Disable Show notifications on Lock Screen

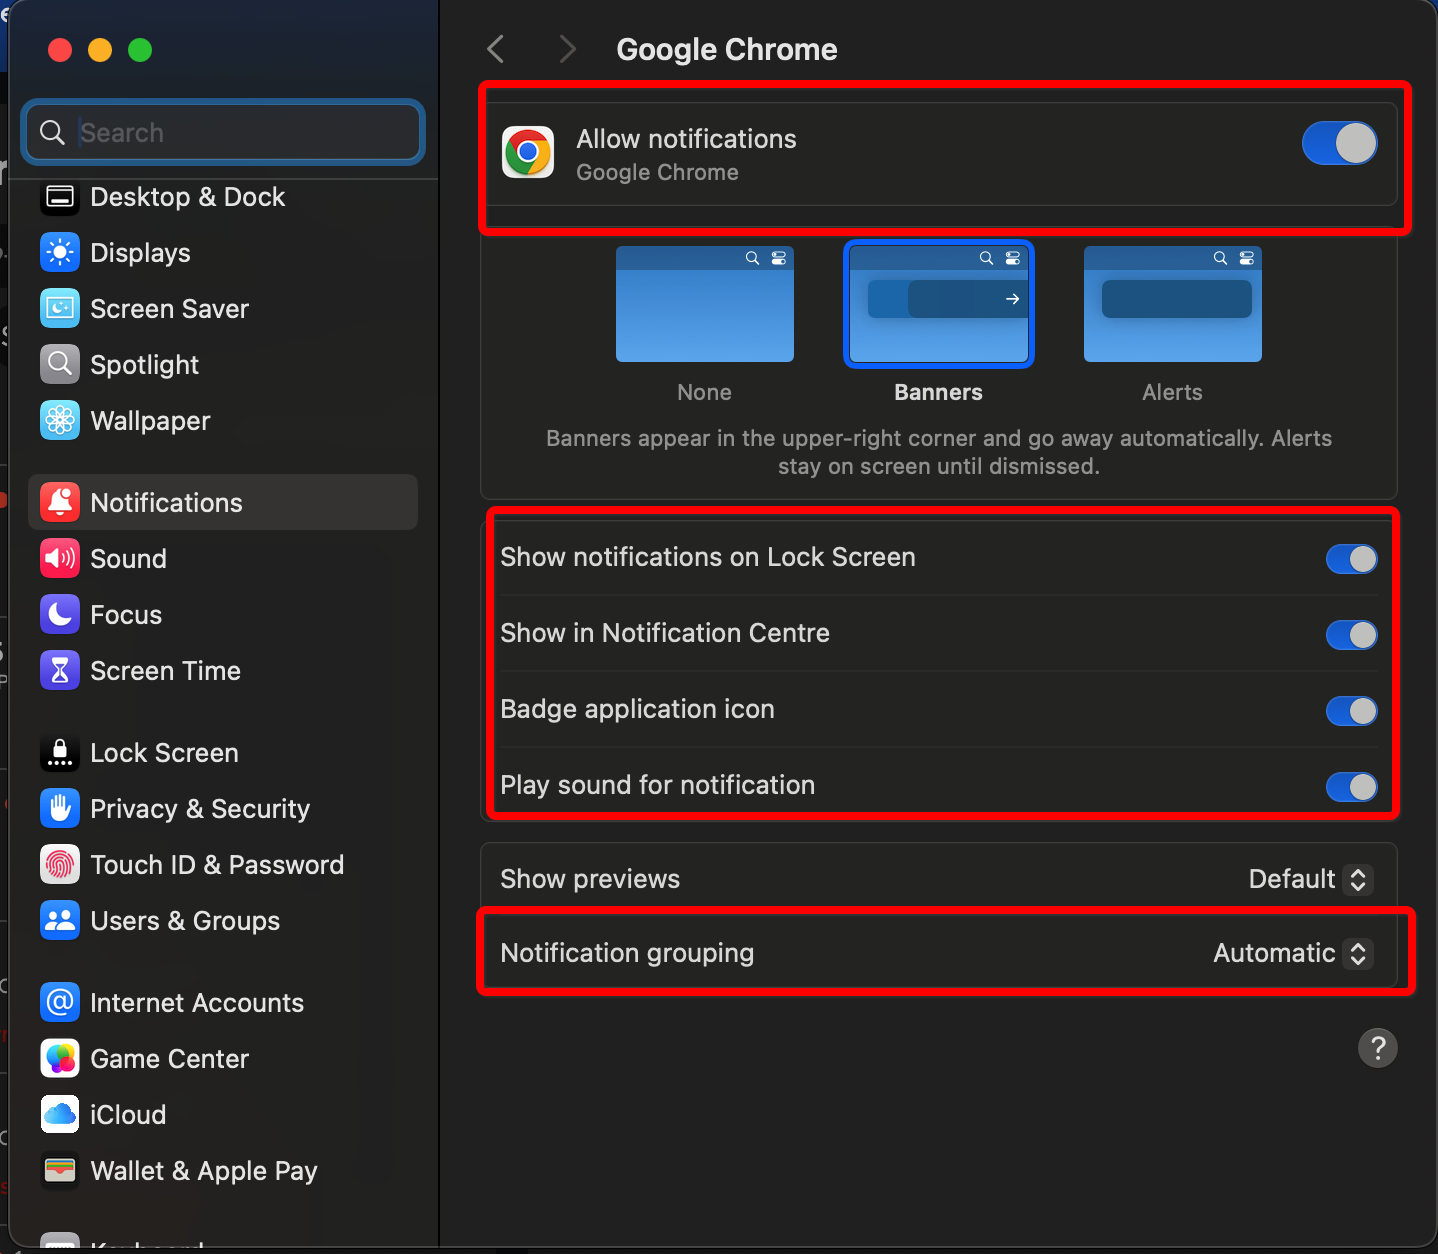tap(1351, 559)
